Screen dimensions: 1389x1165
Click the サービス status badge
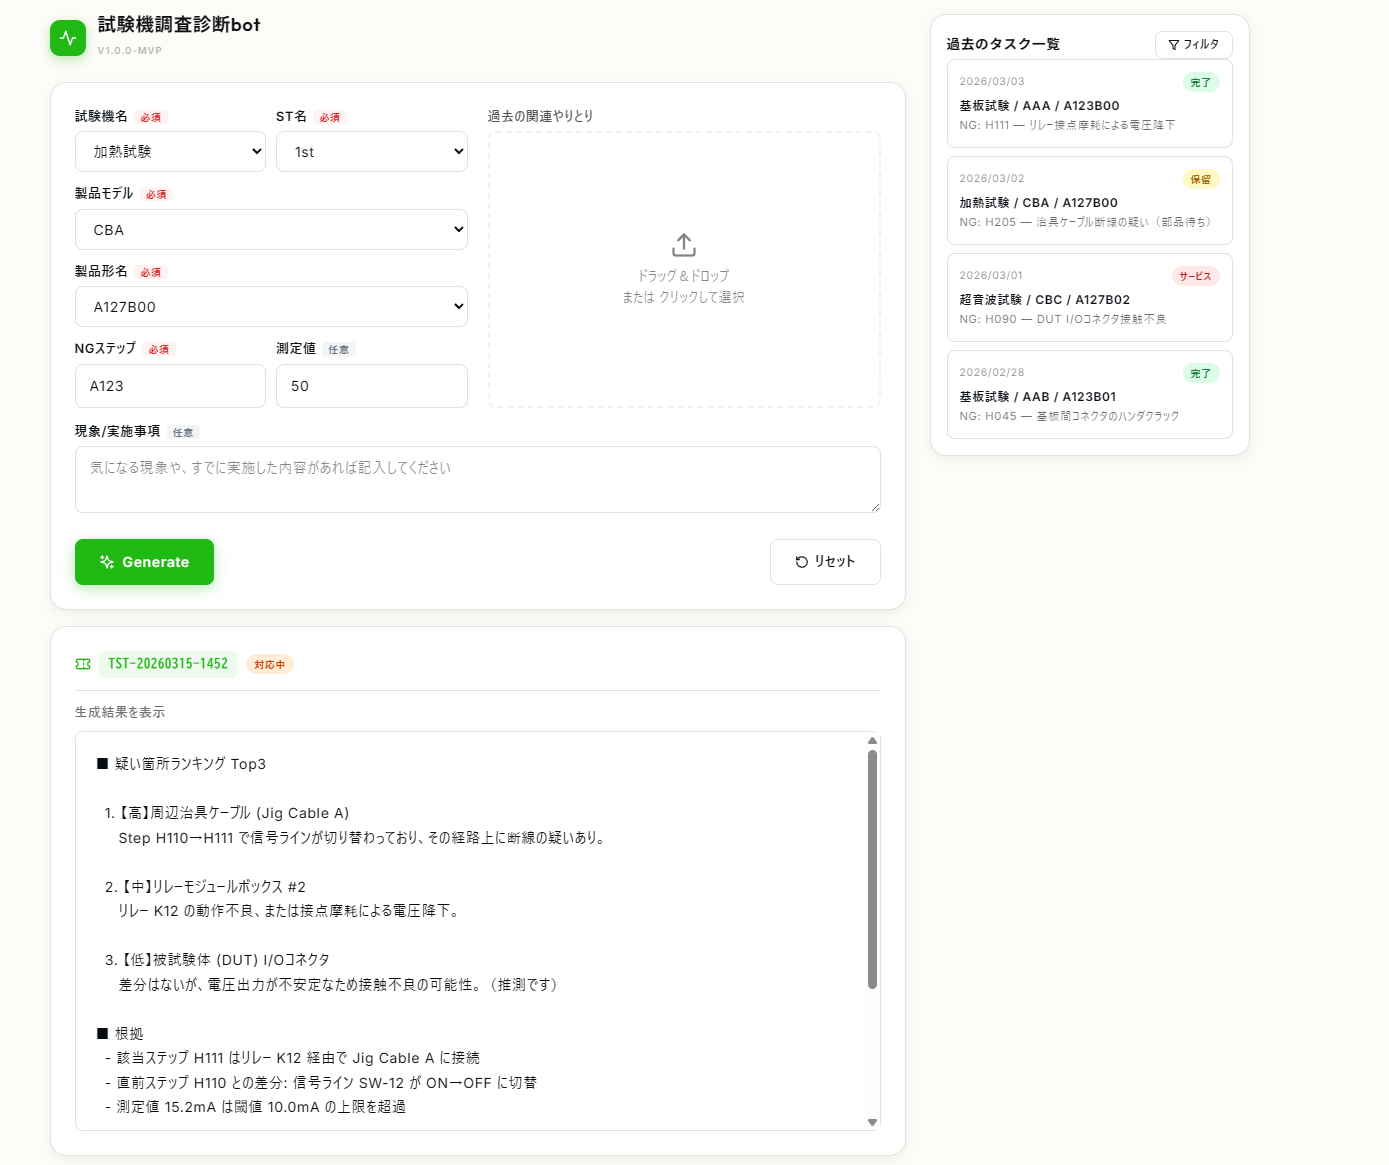[x=1195, y=277]
